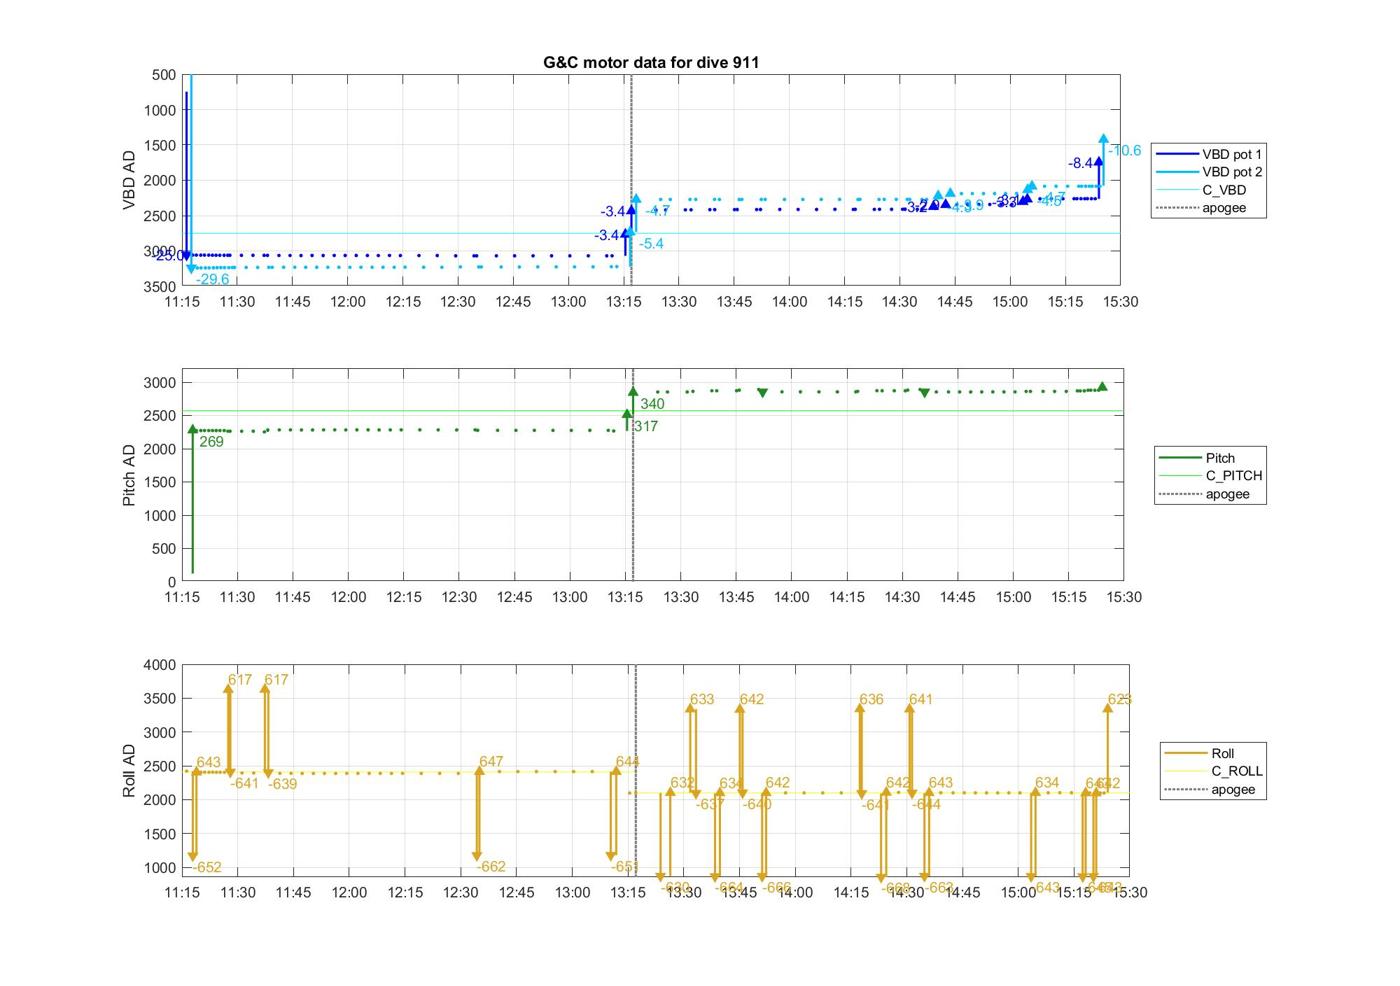Image resolution: width=1400 pixels, height=986 pixels.
Task: Click "apogee" in the VBD plot legend
Action: click(x=1202, y=208)
